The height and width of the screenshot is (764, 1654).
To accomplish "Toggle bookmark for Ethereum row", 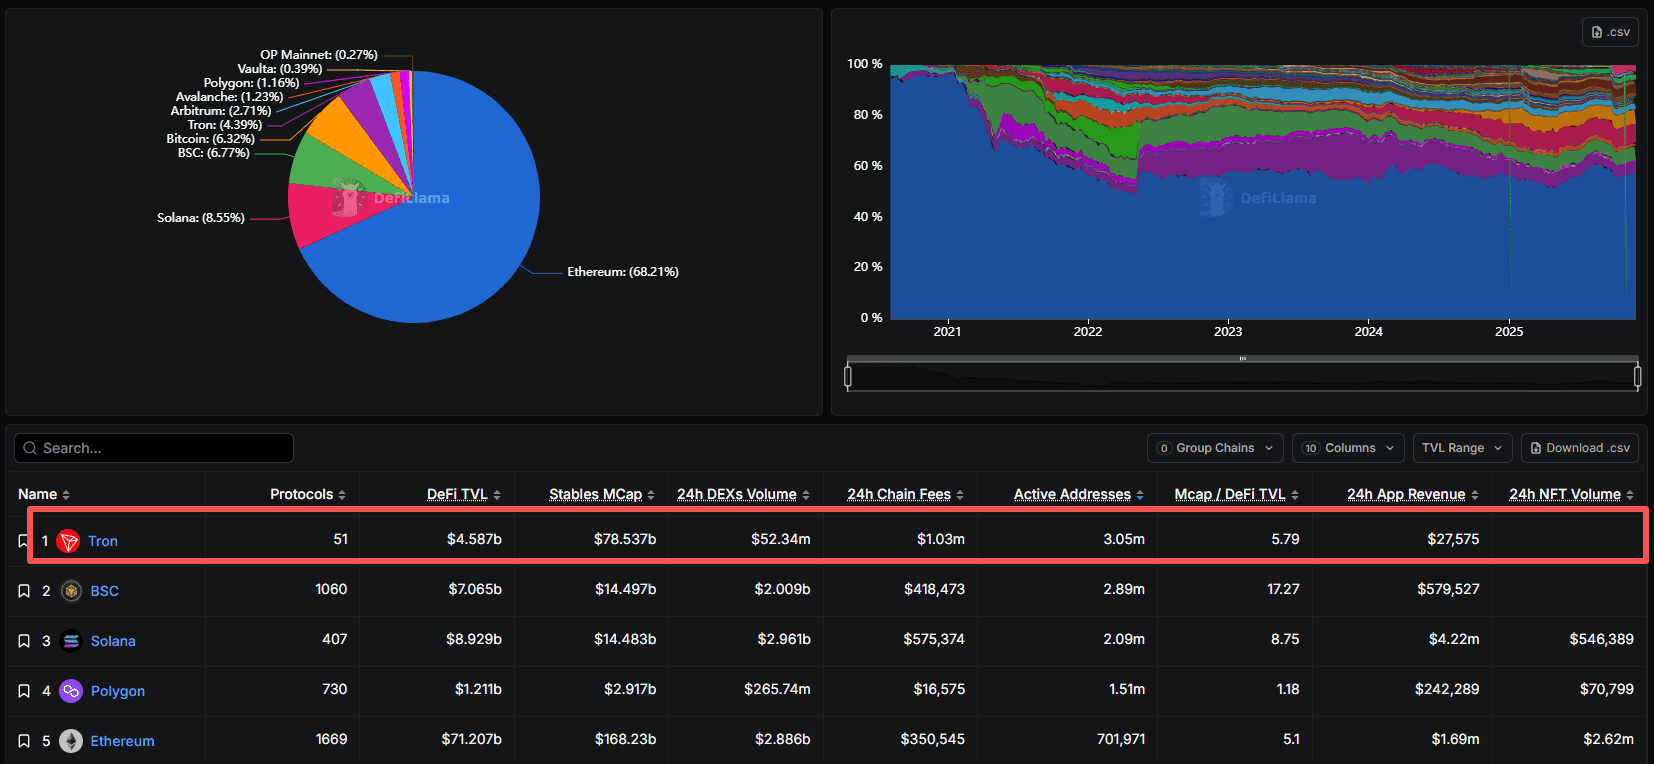I will pyautogui.click(x=24, y=741).
